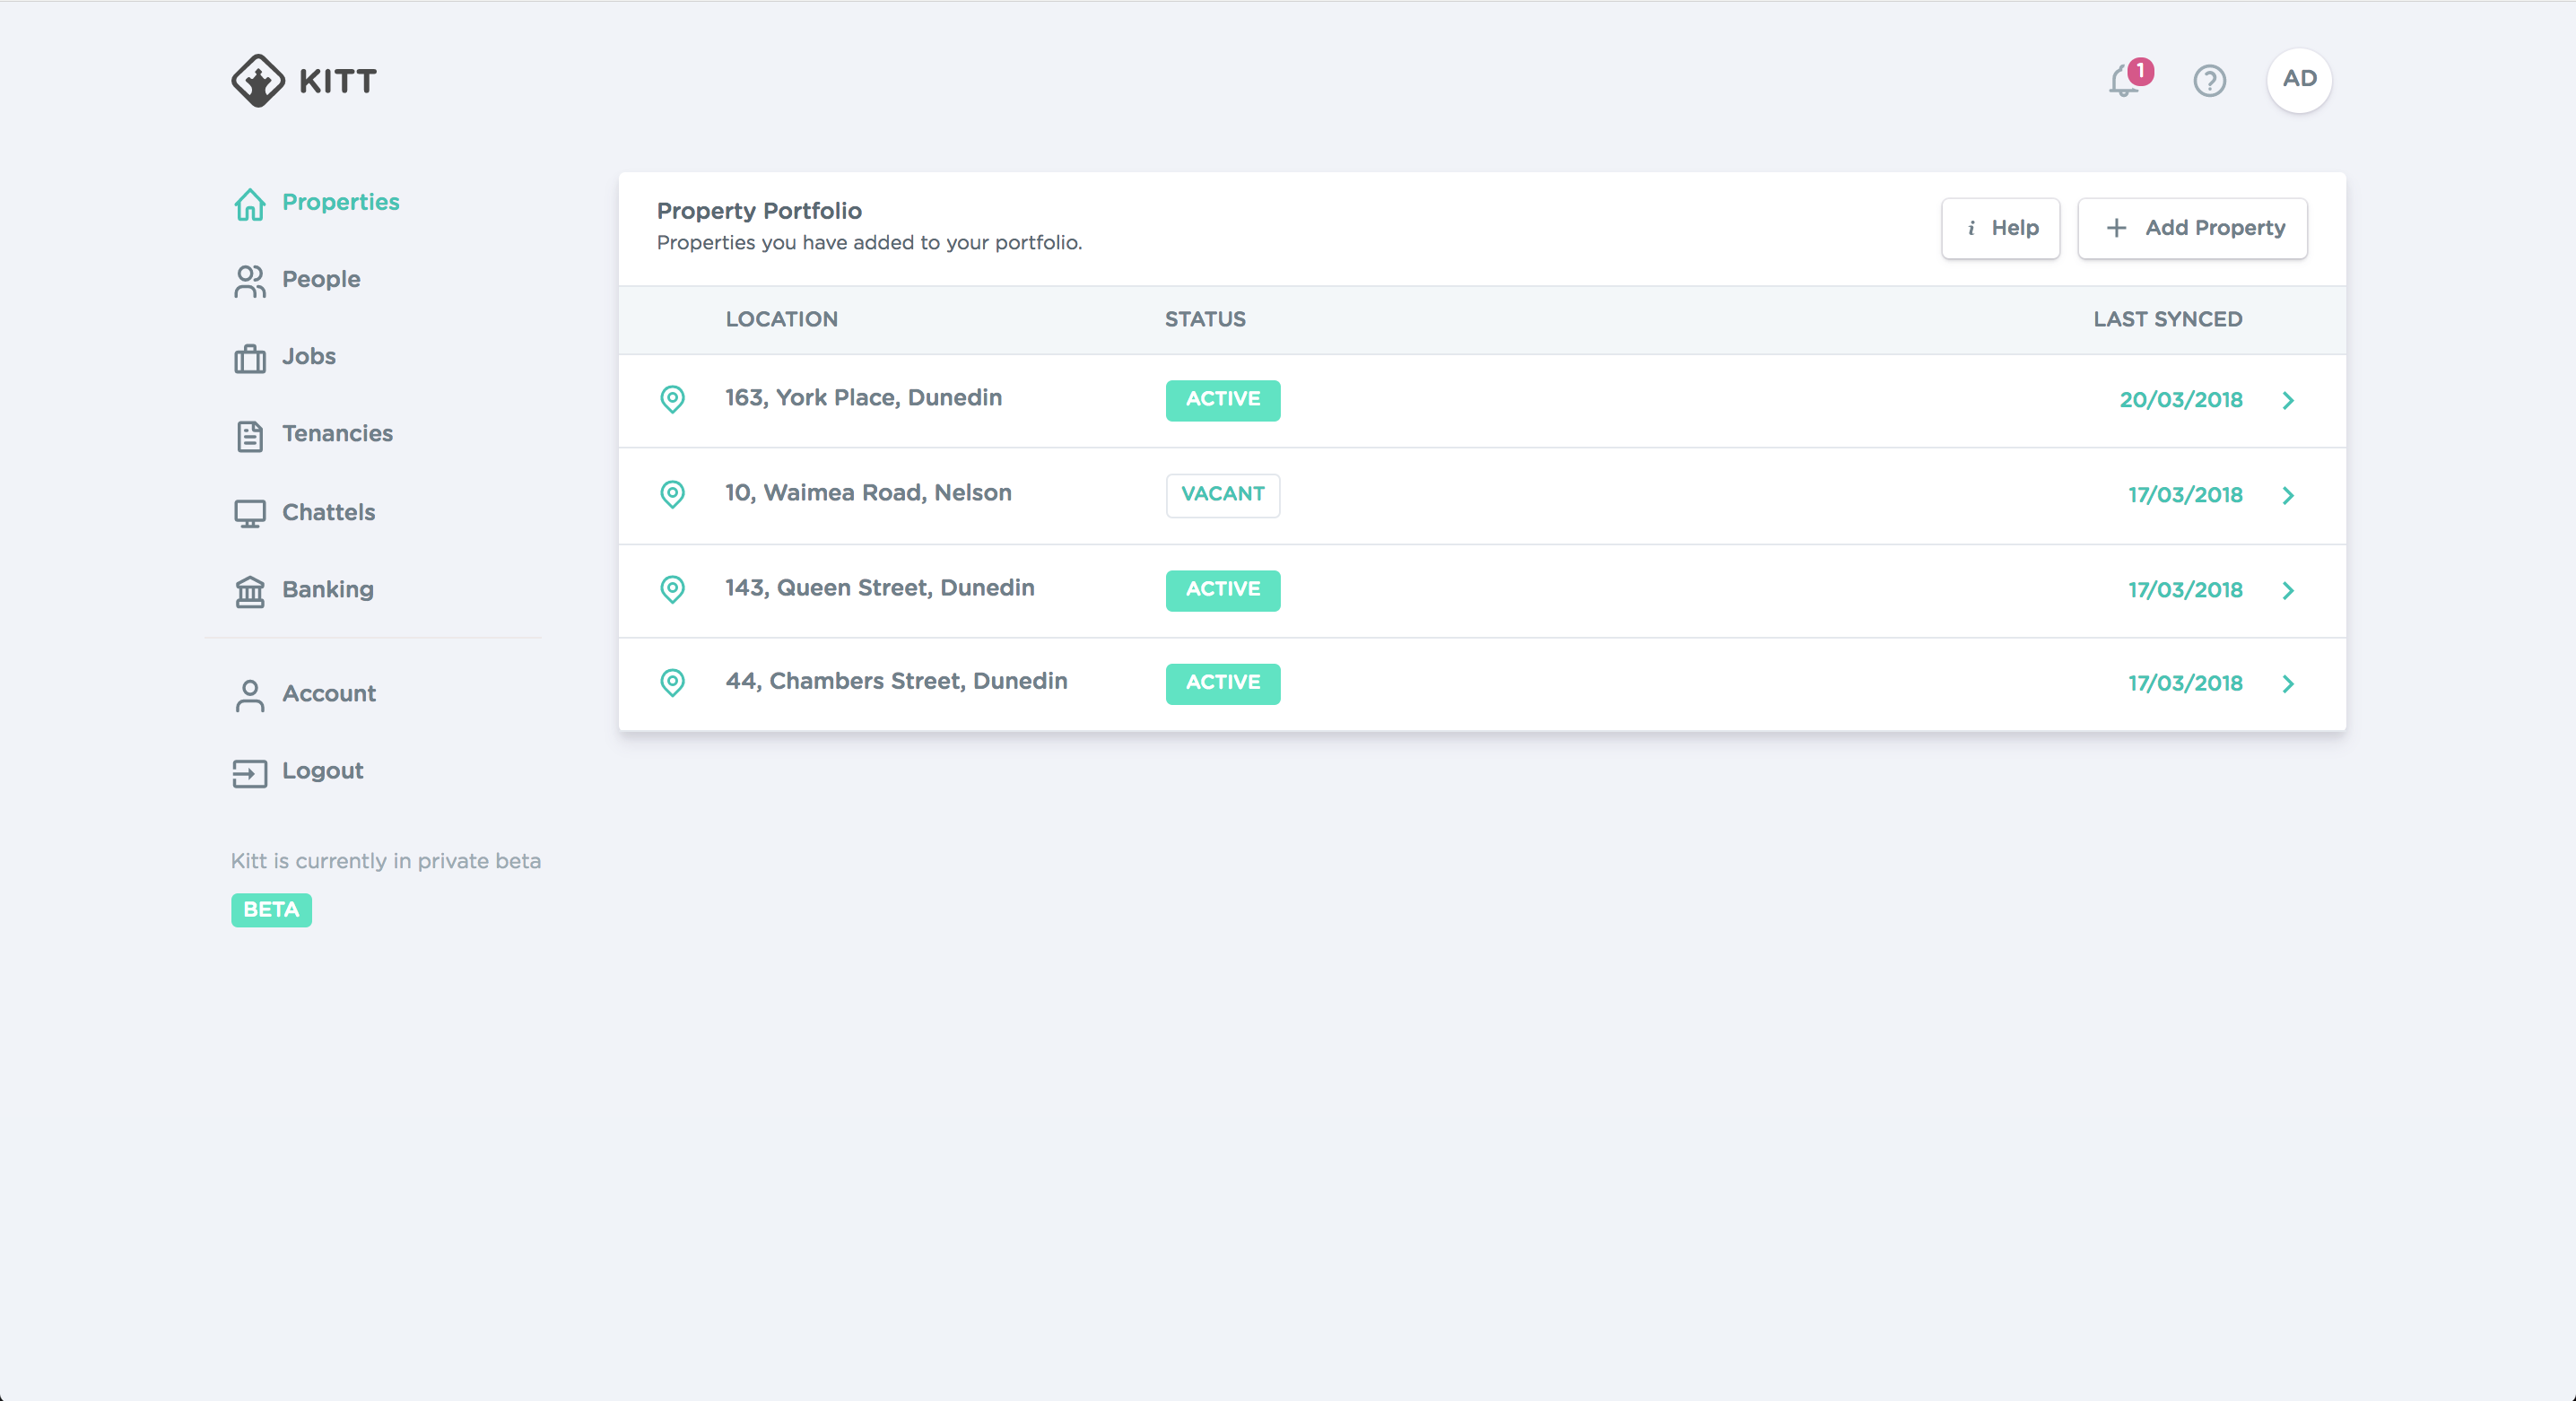
Task: Click the Help button in portfolio header
Action: (2000, 228)
